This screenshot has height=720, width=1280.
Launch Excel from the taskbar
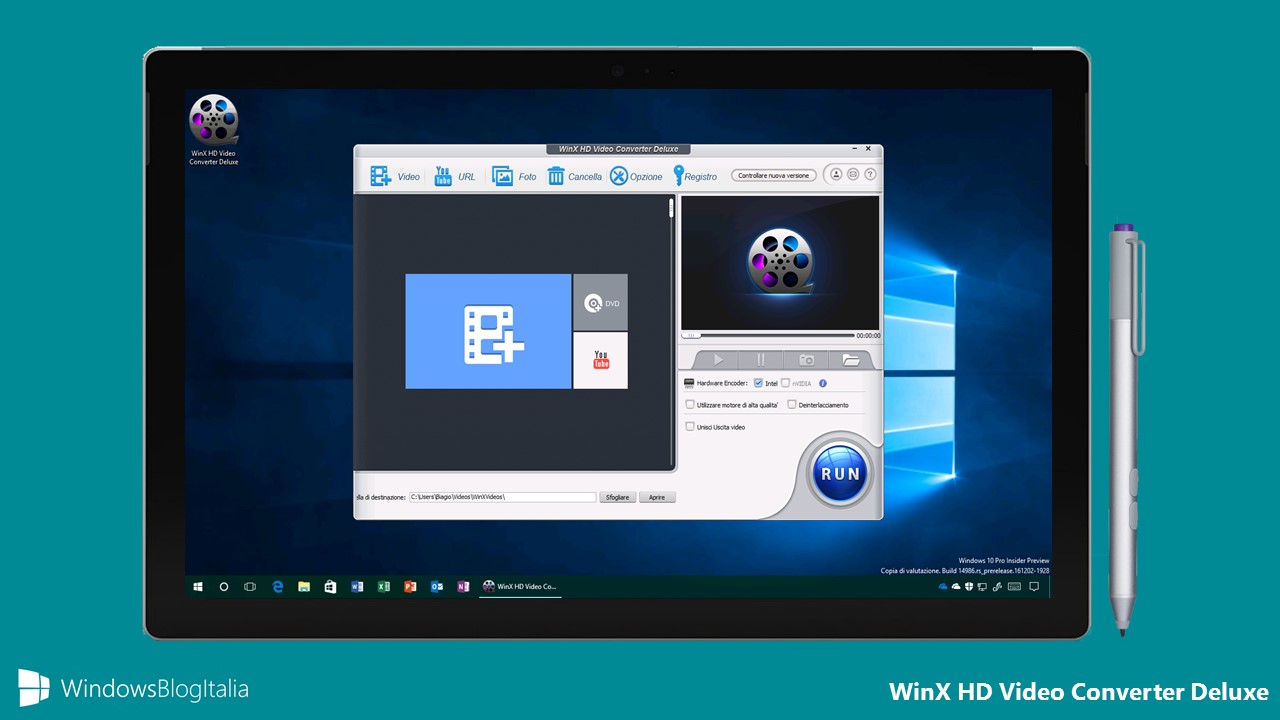[383, 587]
